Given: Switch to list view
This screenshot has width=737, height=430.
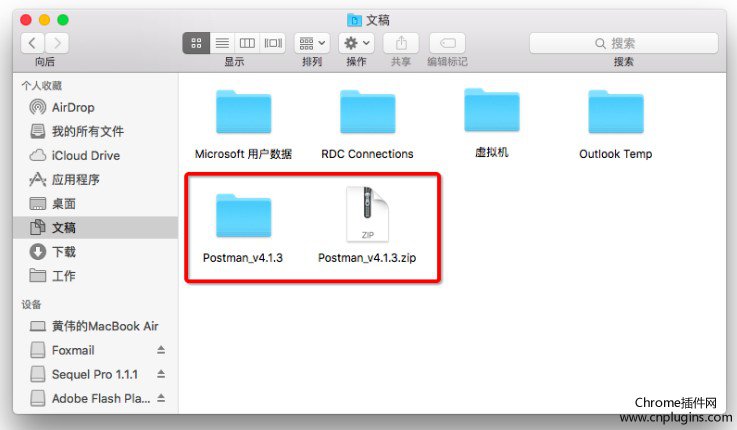Looking at the screenshot, I should 222,43.
